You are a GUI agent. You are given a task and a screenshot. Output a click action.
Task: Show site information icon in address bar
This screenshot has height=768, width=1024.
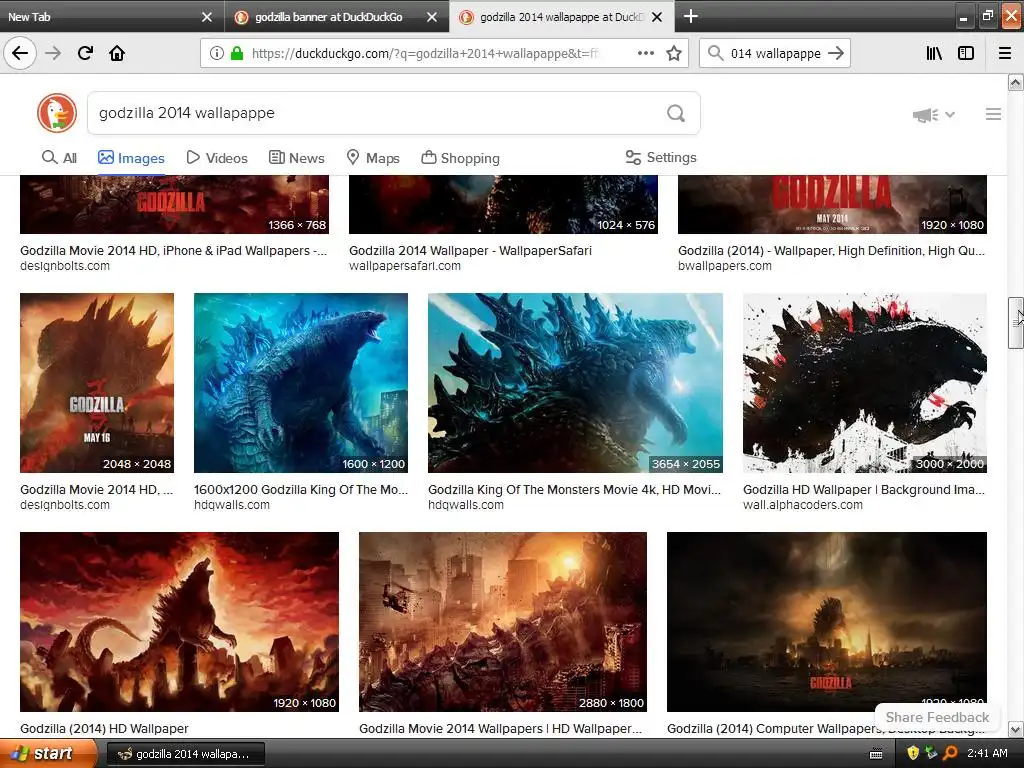(217, 54)
